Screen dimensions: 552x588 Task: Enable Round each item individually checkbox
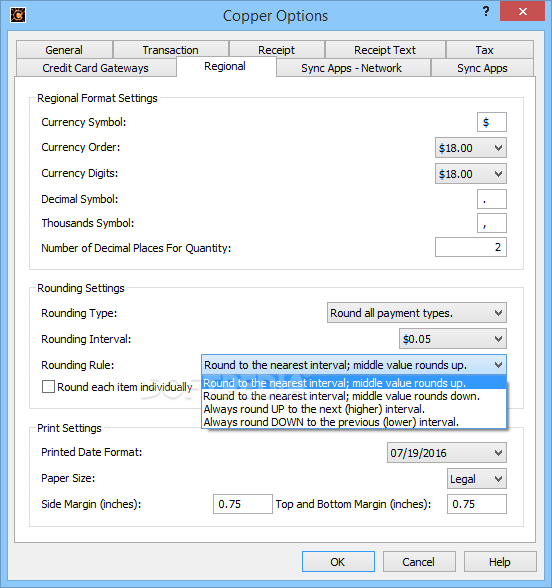pyautogui.click(x=48, y=387)
